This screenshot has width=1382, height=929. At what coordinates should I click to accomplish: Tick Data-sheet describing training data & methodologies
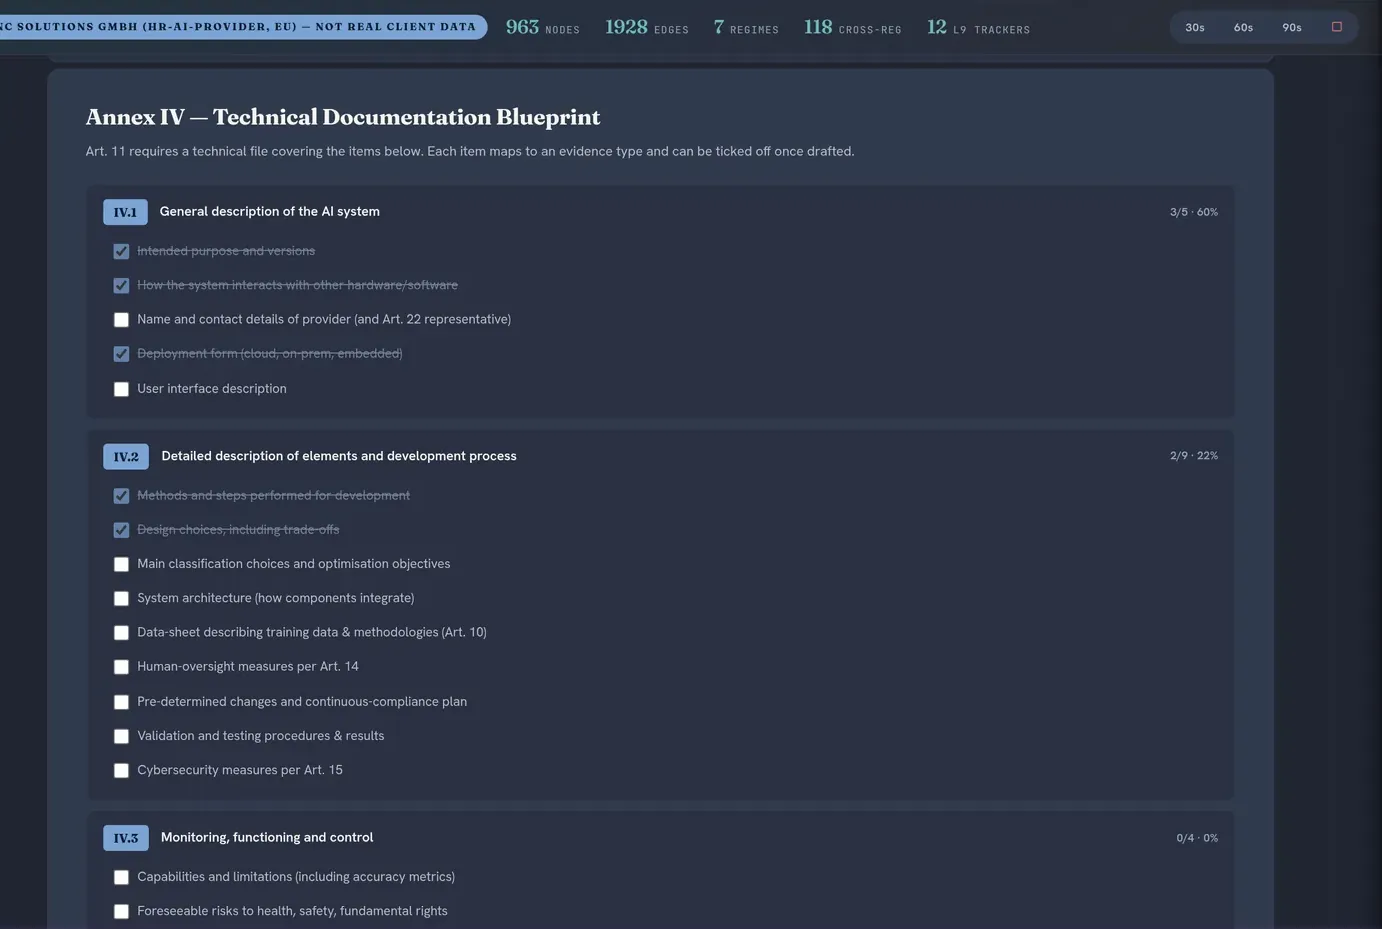click(x=121, y=633)
